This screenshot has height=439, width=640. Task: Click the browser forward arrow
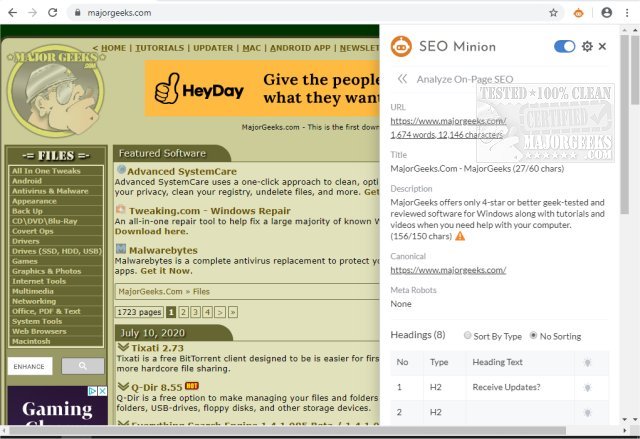click(33, 13)
